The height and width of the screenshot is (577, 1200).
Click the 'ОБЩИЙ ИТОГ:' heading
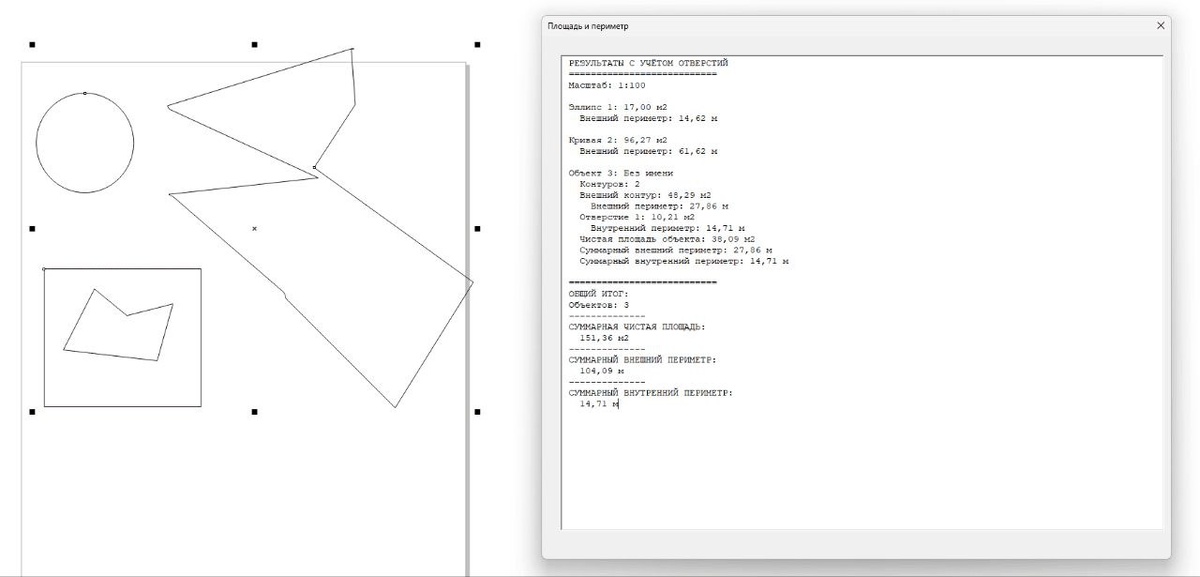(x=599, y=294)
